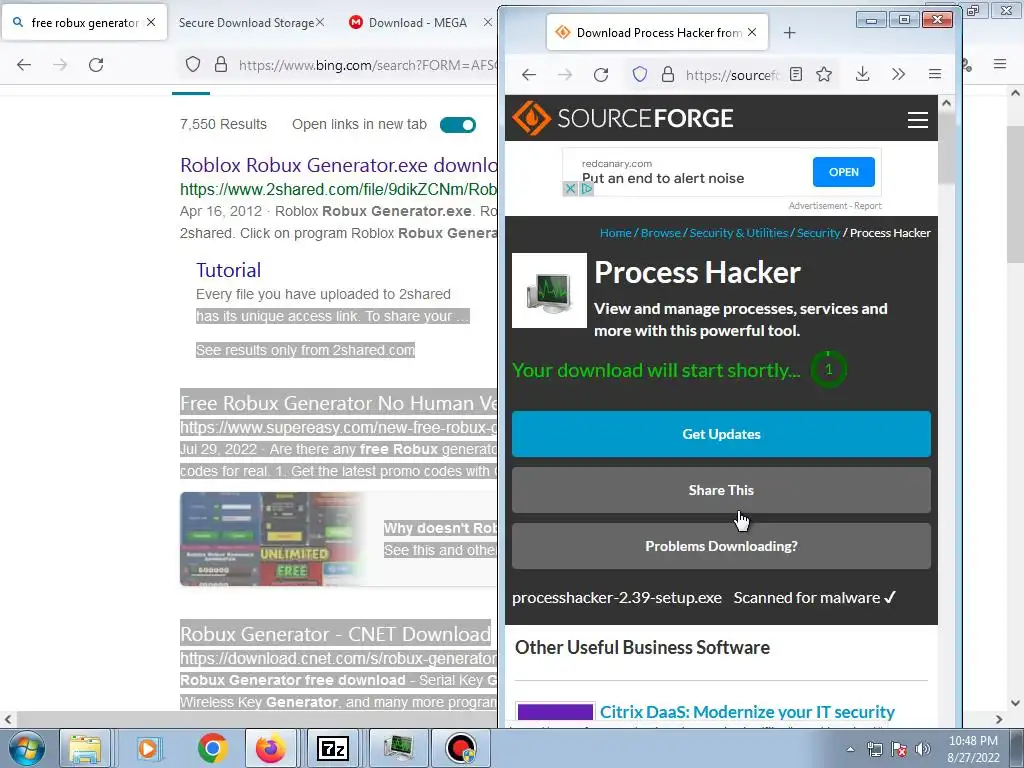The width and height of the screenshot is (1024, 768).
Task: Open a new tab in SourceForge window
Action: click(790, 33)
